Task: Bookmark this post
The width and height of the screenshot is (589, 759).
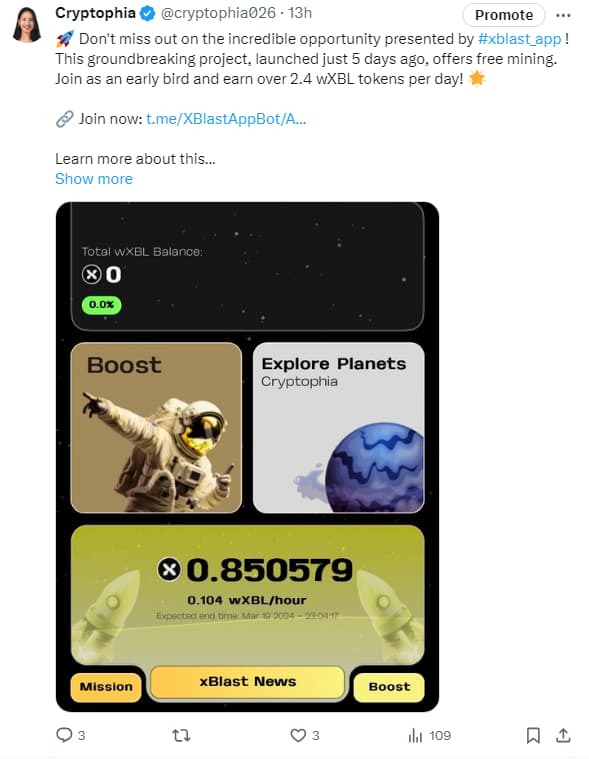Action: pos(533,735)
